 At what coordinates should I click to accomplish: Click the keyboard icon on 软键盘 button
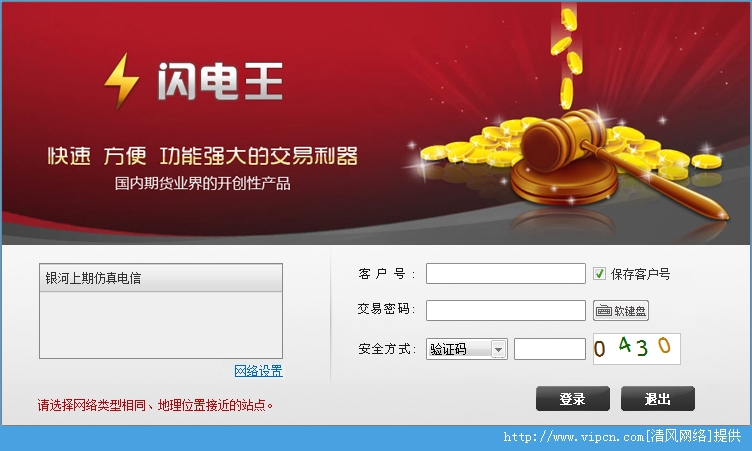coord(603,311)
